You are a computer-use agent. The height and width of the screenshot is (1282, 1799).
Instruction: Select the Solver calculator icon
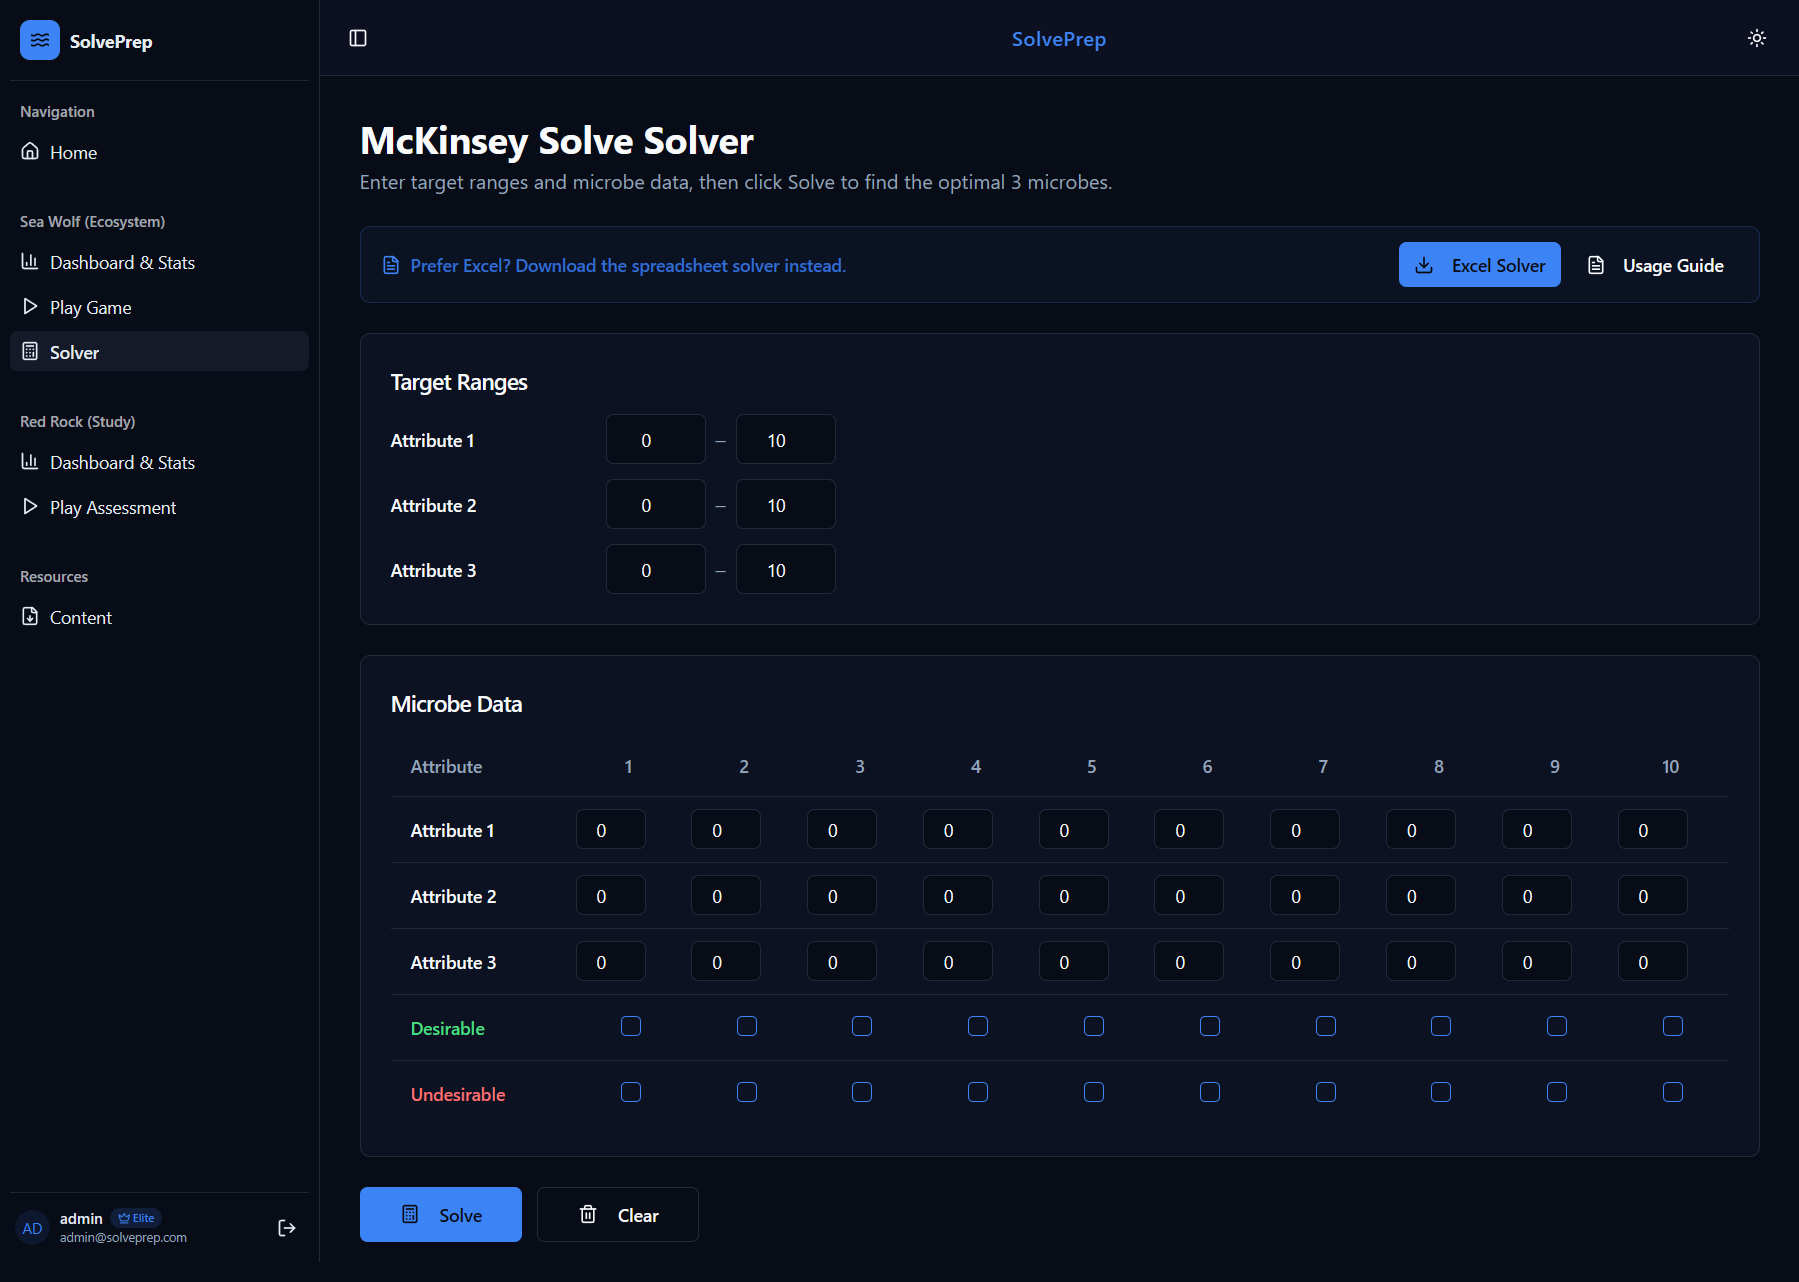point(31,351)
